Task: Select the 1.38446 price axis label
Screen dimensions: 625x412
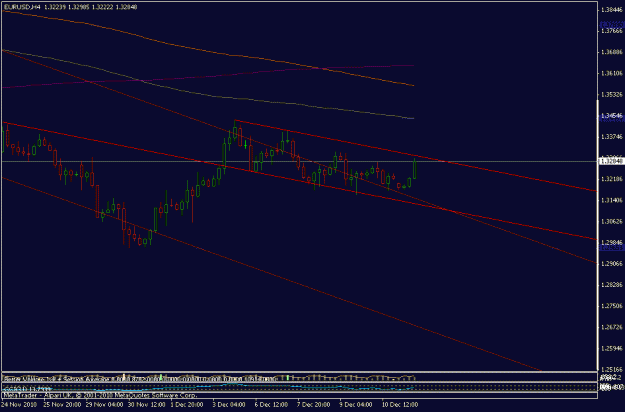Action: pos(611,10)
